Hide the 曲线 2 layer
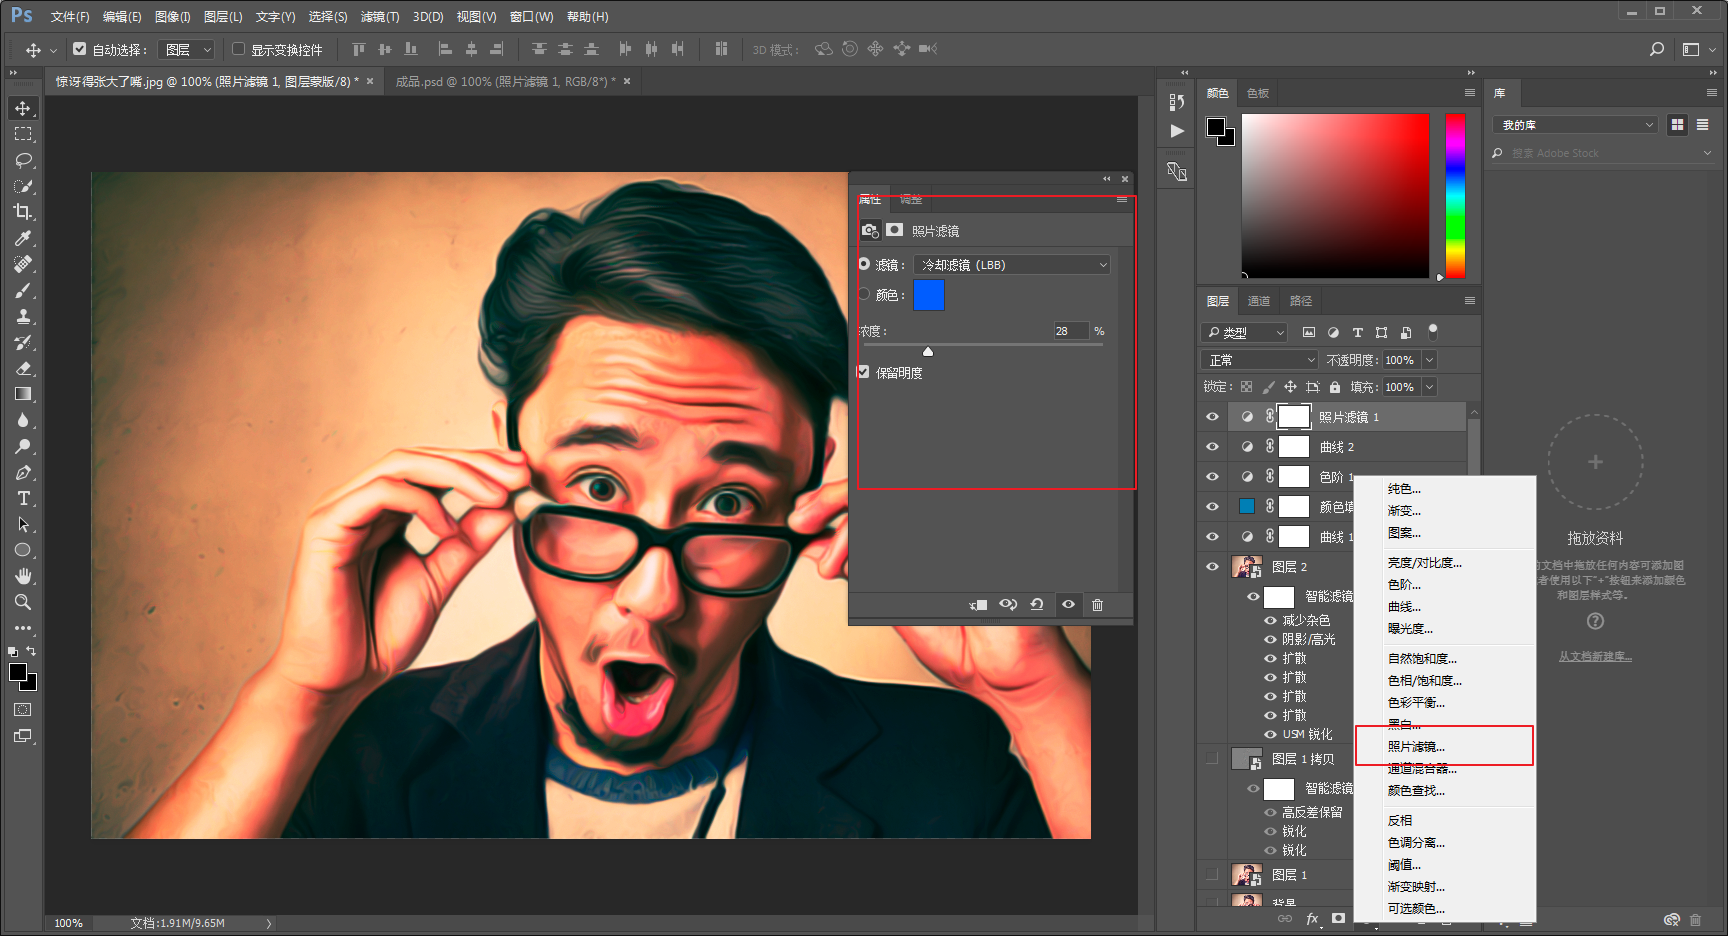 click(1212, 447)
